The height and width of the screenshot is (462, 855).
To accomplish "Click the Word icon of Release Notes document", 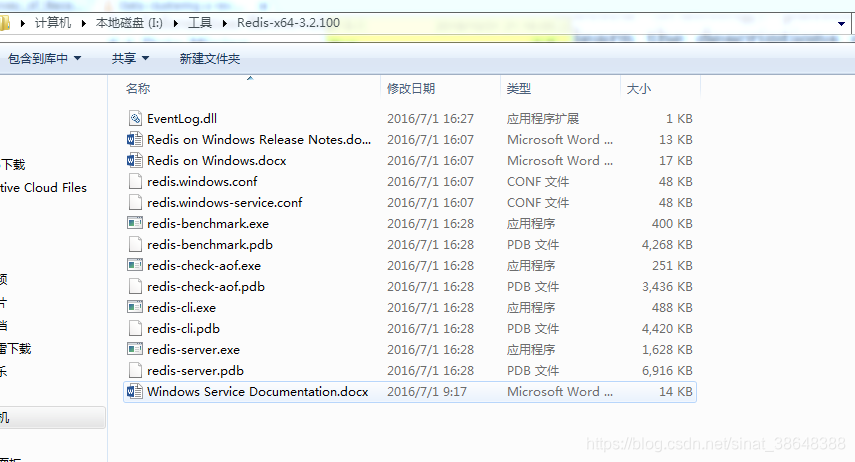I will pos(135,140).
